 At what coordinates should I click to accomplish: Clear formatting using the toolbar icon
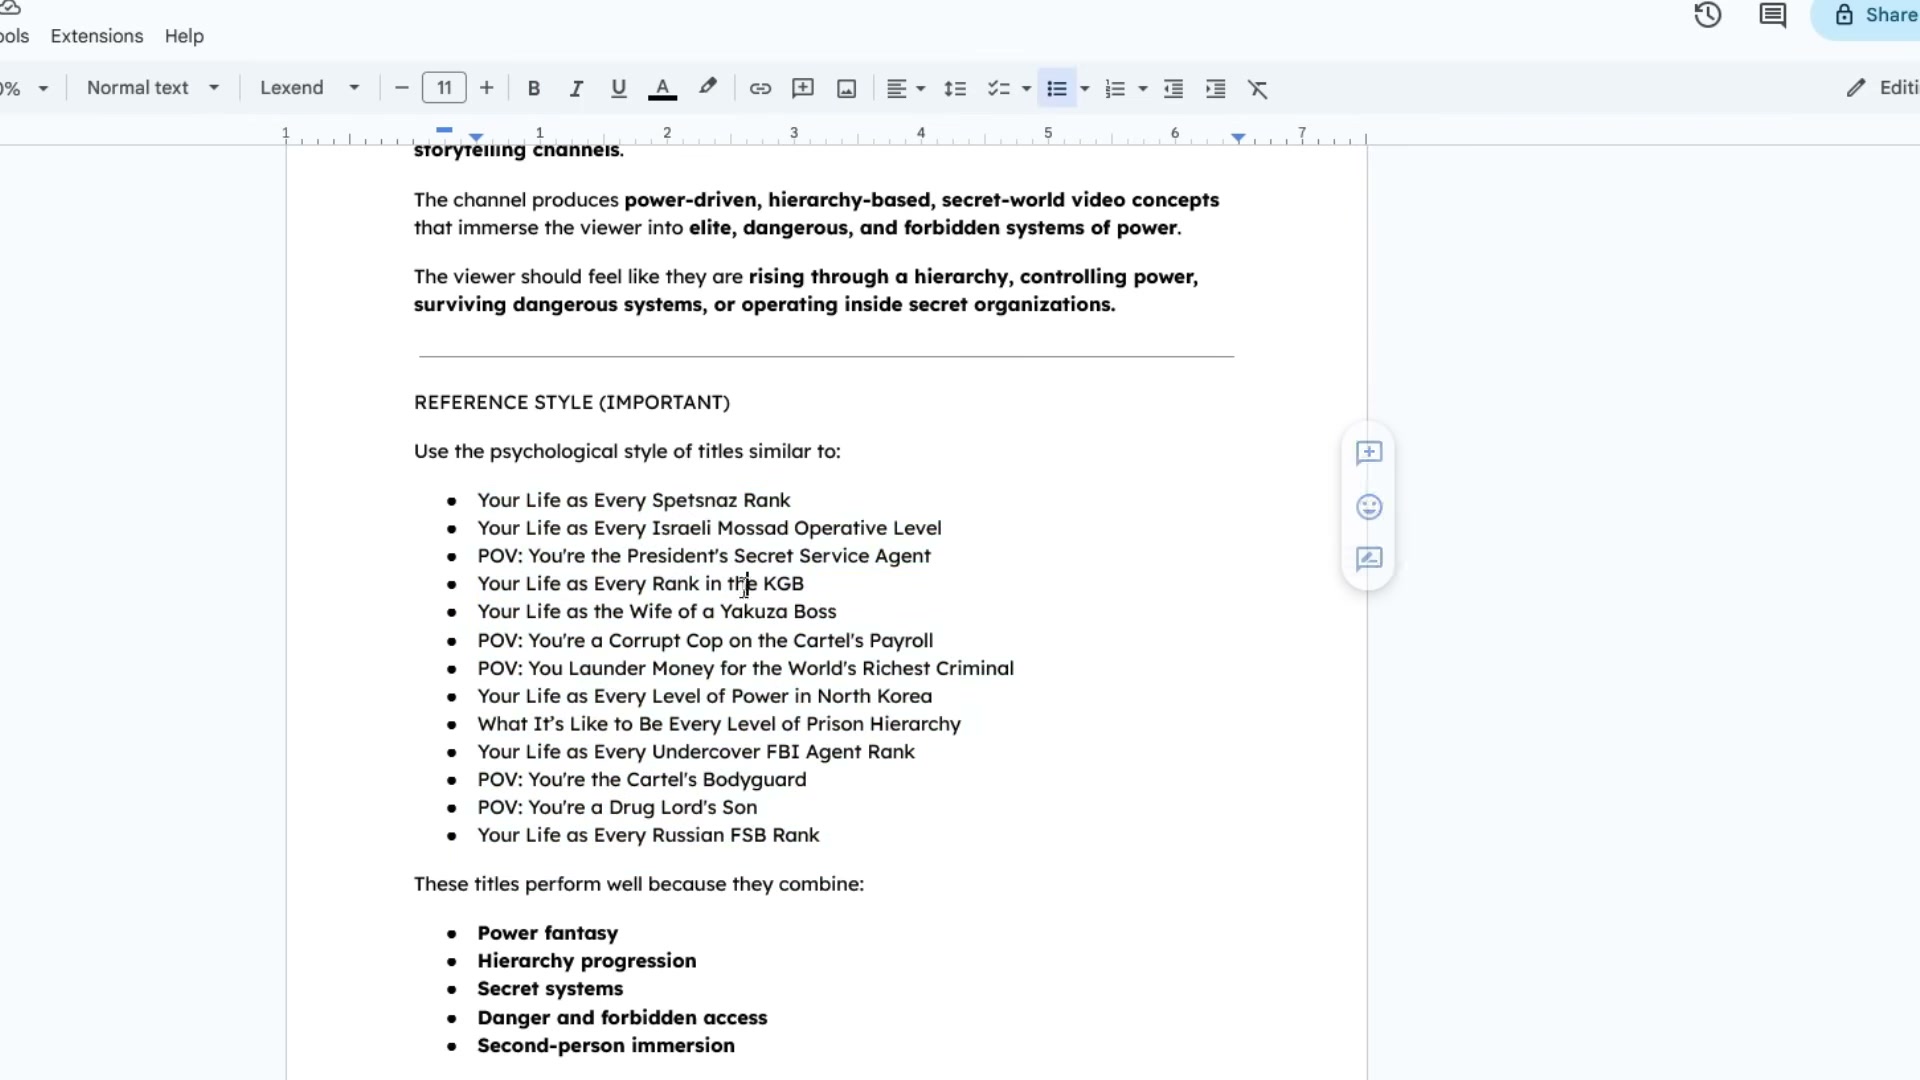1258,88
